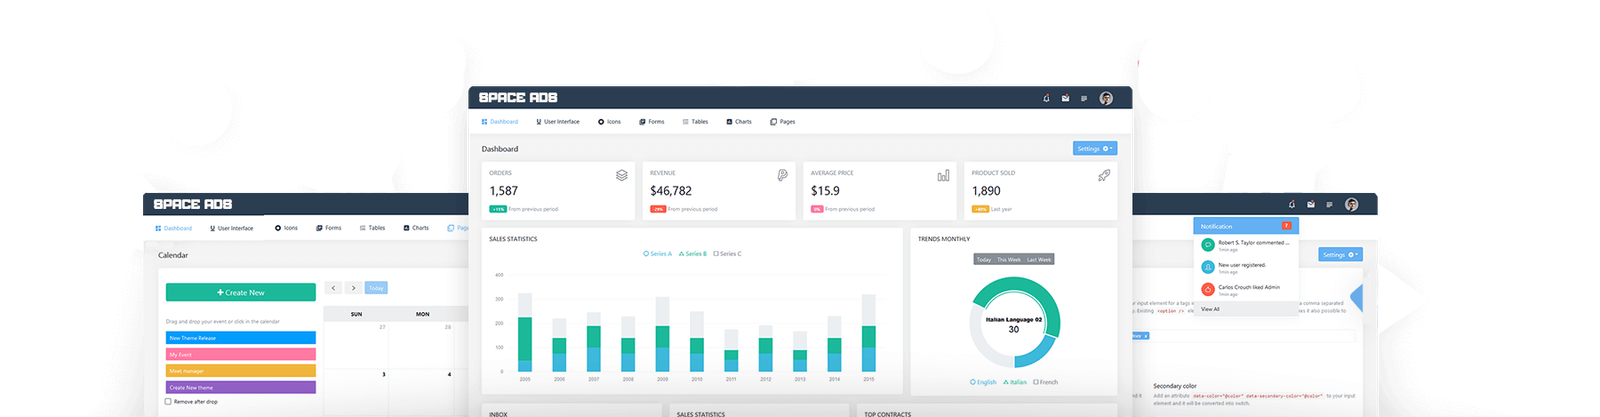The height and width of the screenshot is (417, 1600).
Task: Open the Settings dropdown on the right panel
Action: tap(1339, 255)
